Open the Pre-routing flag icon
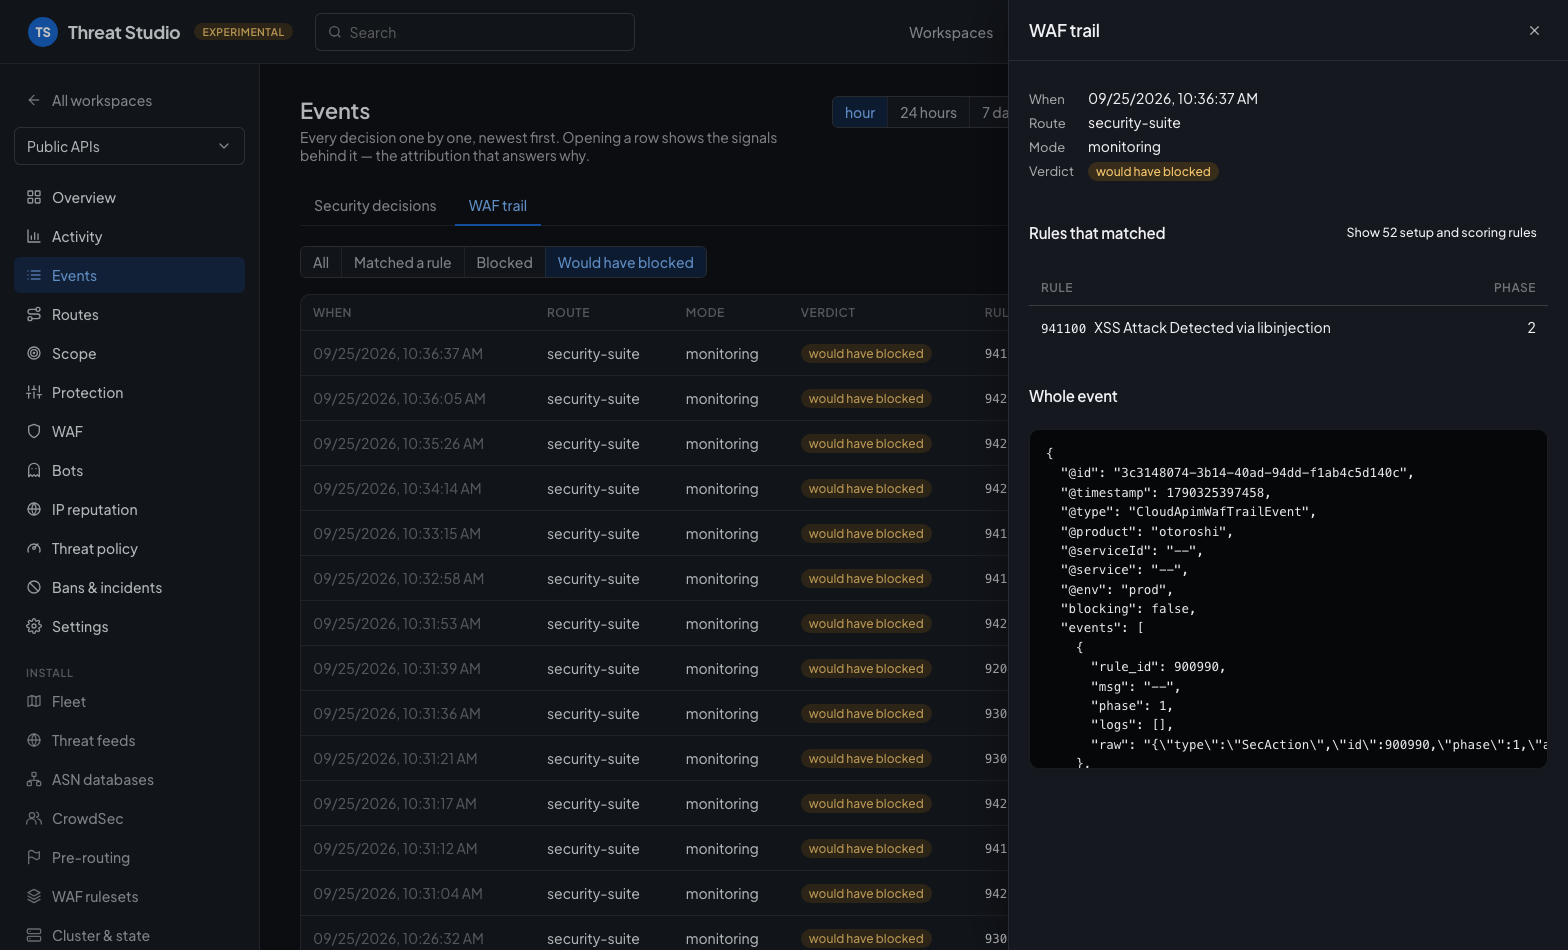 pos(34,857)
